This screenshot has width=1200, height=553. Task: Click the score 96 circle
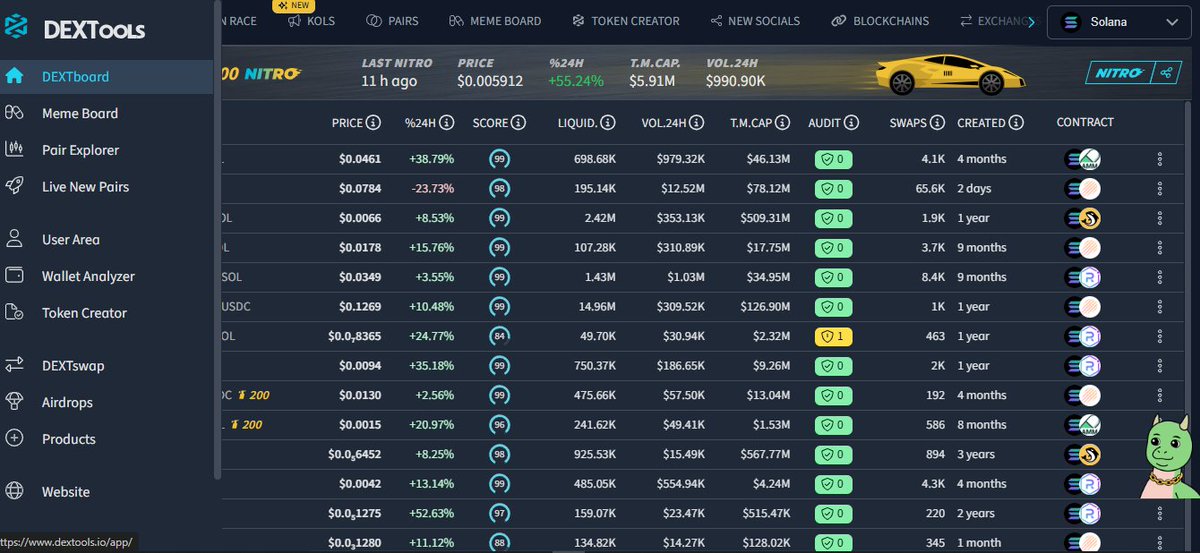pos(498,425)
